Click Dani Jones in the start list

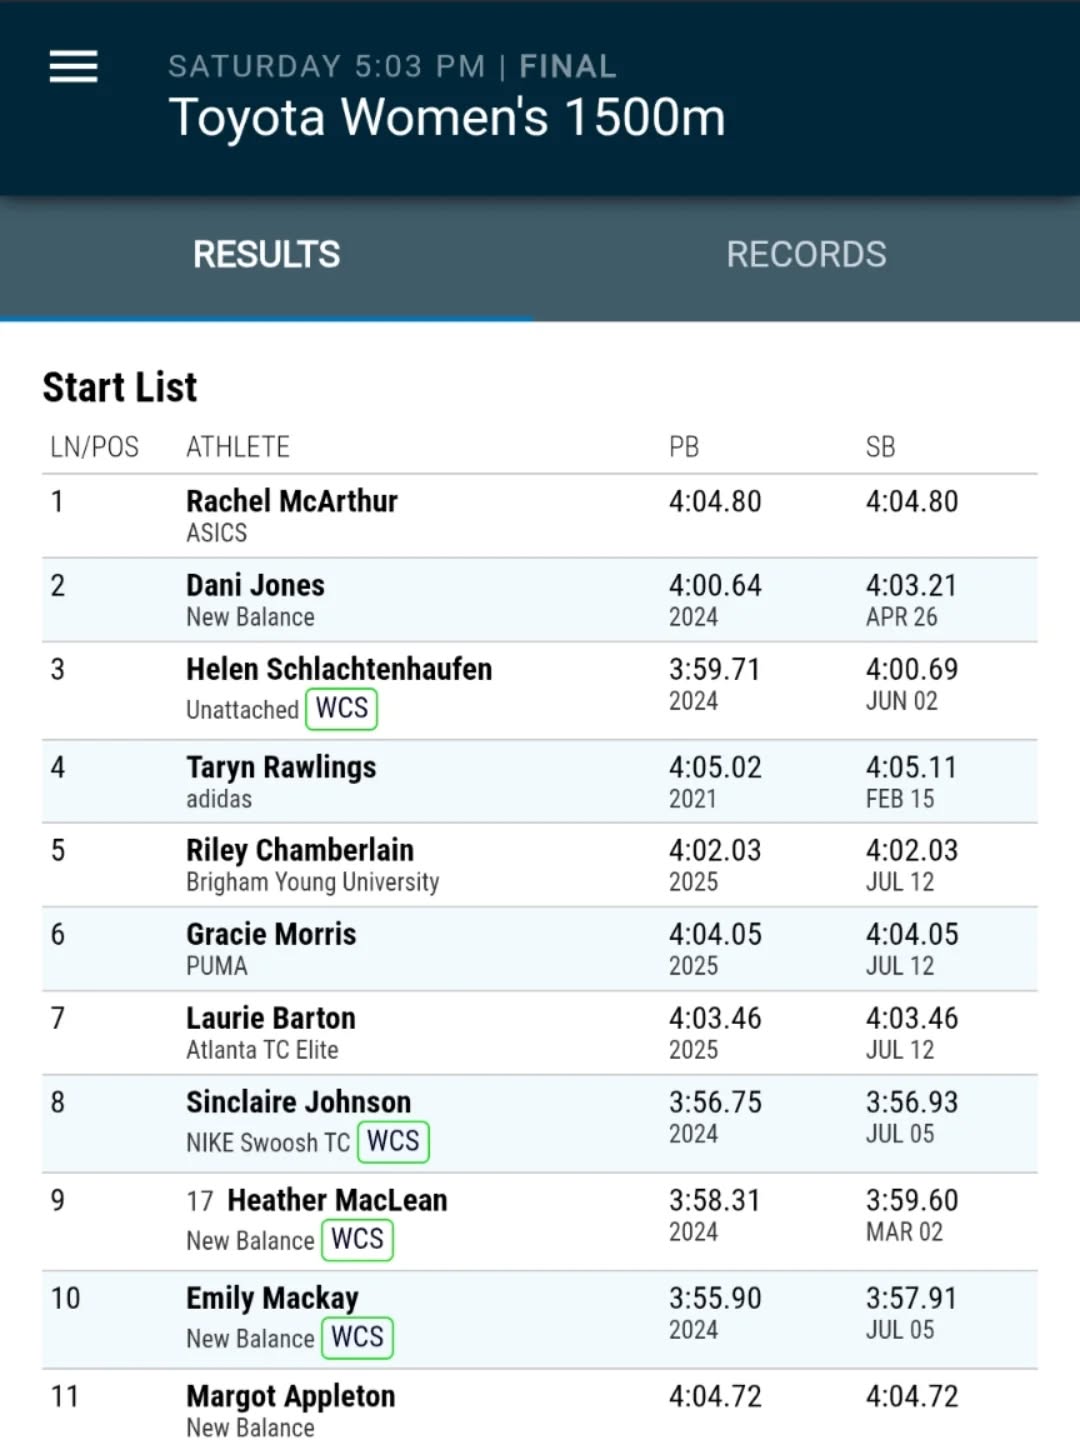tap(255, 585)
